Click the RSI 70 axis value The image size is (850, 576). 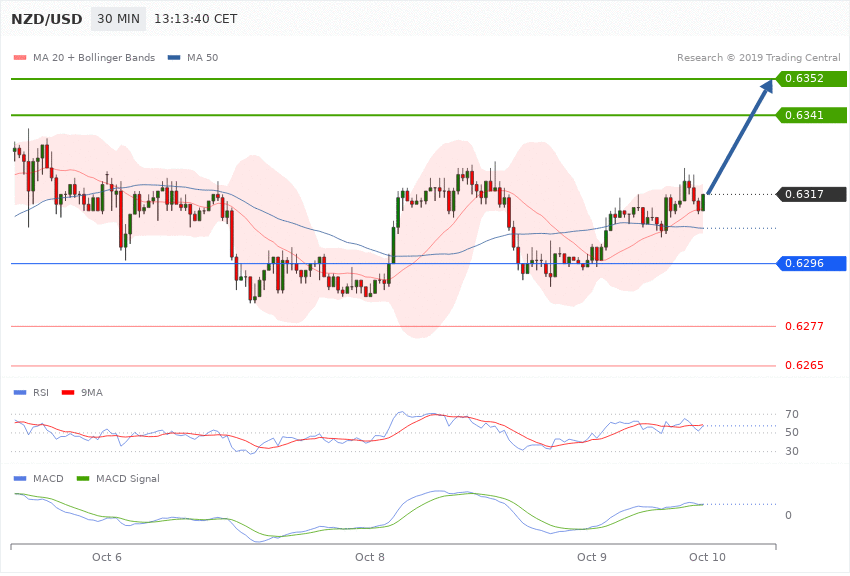pyautogui.click(x=791, y=415)
